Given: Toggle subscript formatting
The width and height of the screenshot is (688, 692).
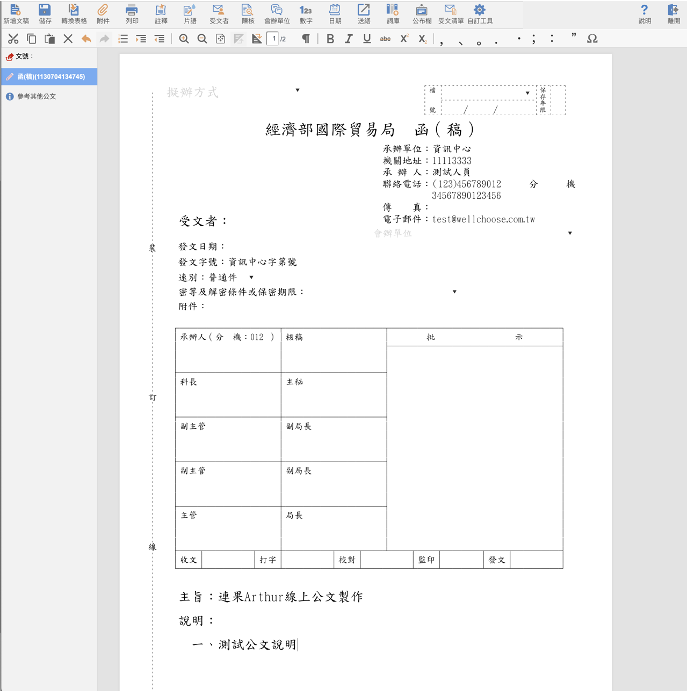Looking at the screenshot, I should 422,39.
